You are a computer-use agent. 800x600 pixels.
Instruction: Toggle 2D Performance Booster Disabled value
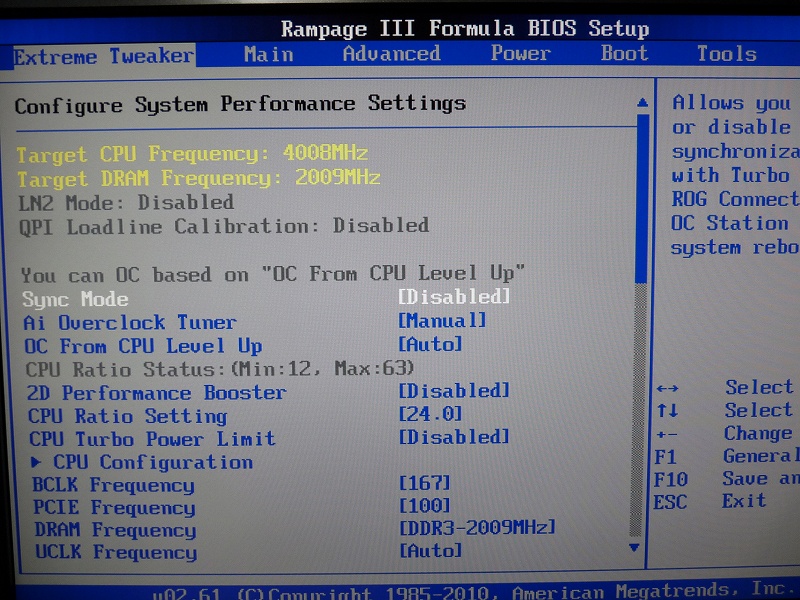(454, 391)
